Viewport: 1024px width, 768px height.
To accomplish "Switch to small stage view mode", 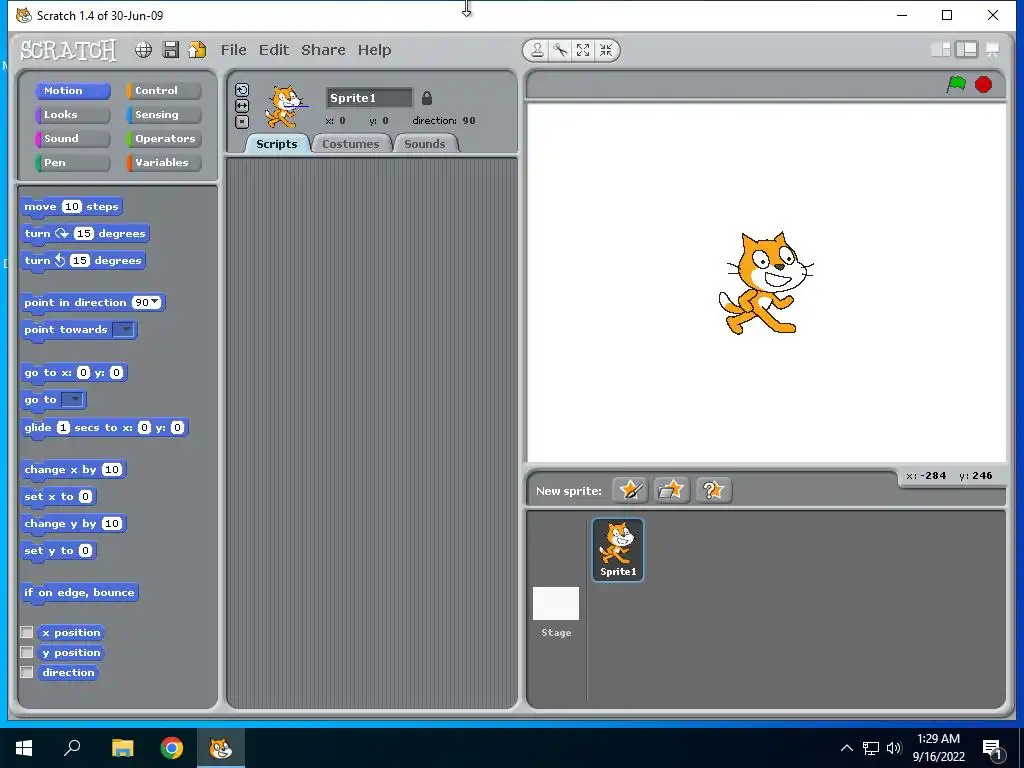I will point(940,50).
